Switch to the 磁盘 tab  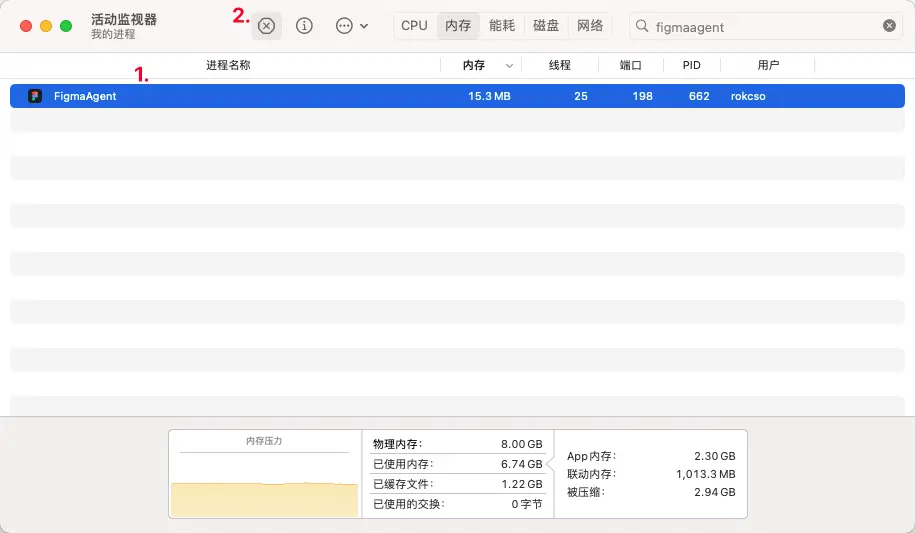(x=546, y=26)
